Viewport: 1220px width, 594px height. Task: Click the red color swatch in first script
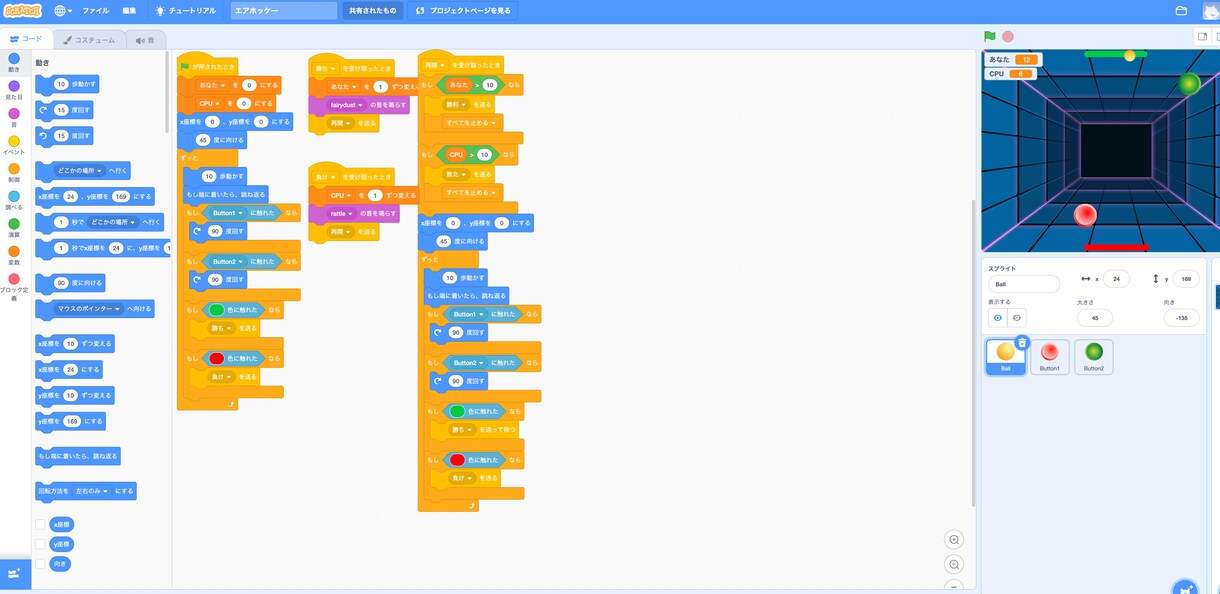(x=217, y=358)
